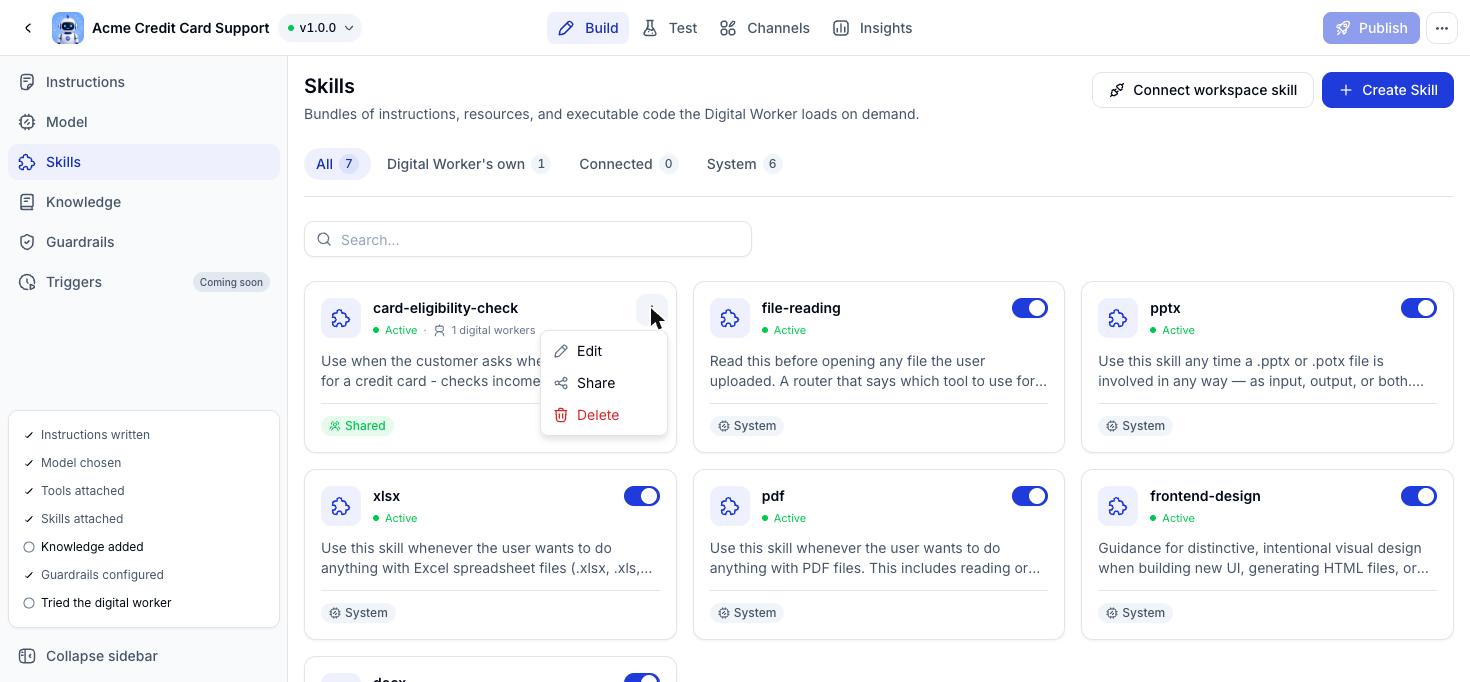
Task: Click the card-eligibility-check more options button
Action: pos(651,310)
